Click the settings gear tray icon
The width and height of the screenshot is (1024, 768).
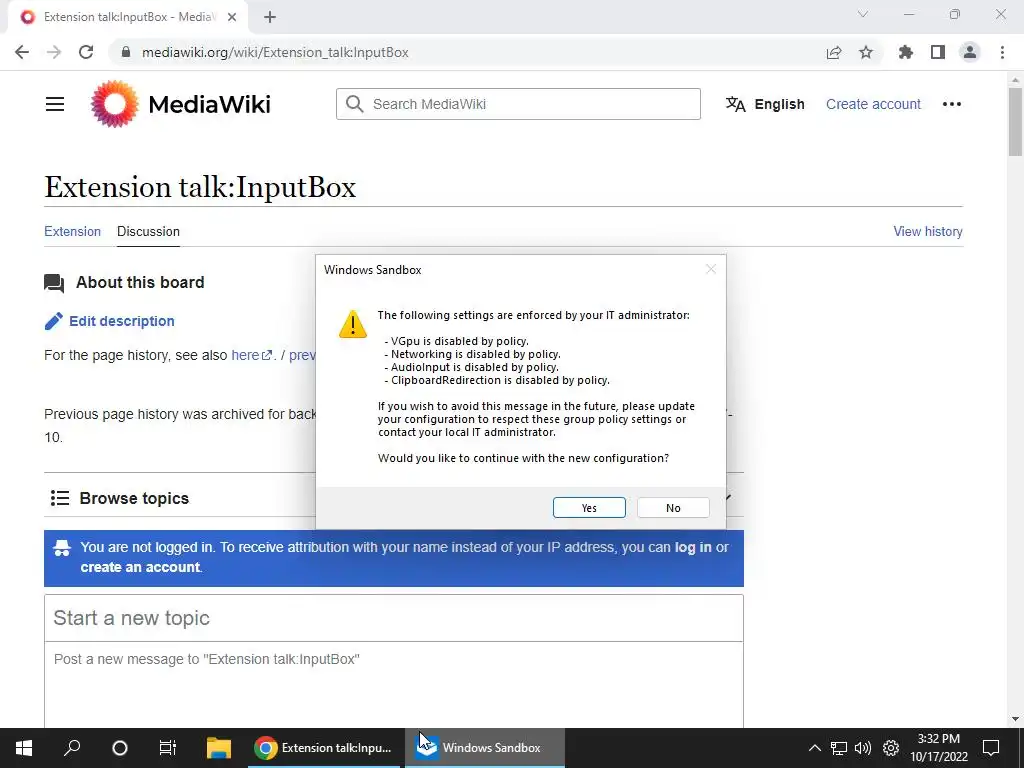click(x=891, y=748)
